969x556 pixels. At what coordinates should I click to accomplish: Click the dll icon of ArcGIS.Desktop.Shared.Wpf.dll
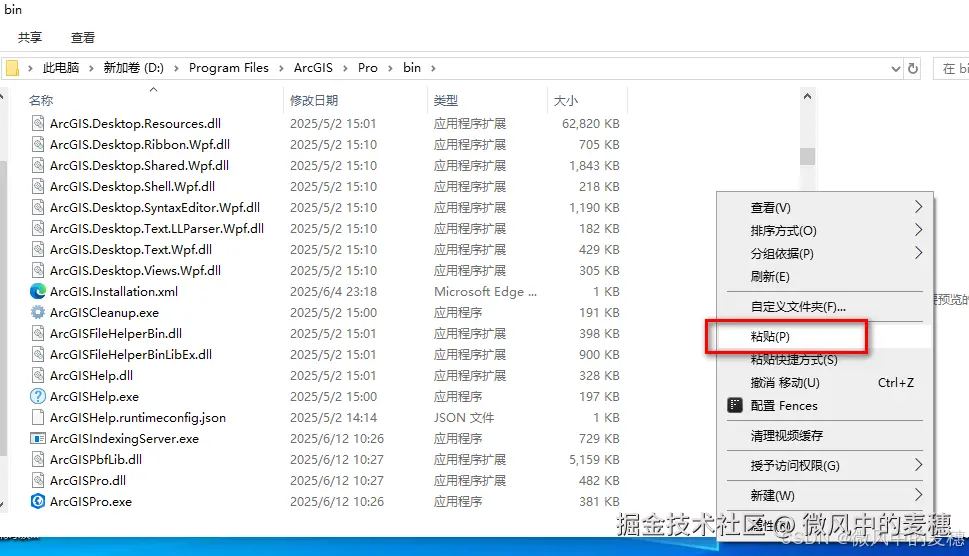point(38,165)
